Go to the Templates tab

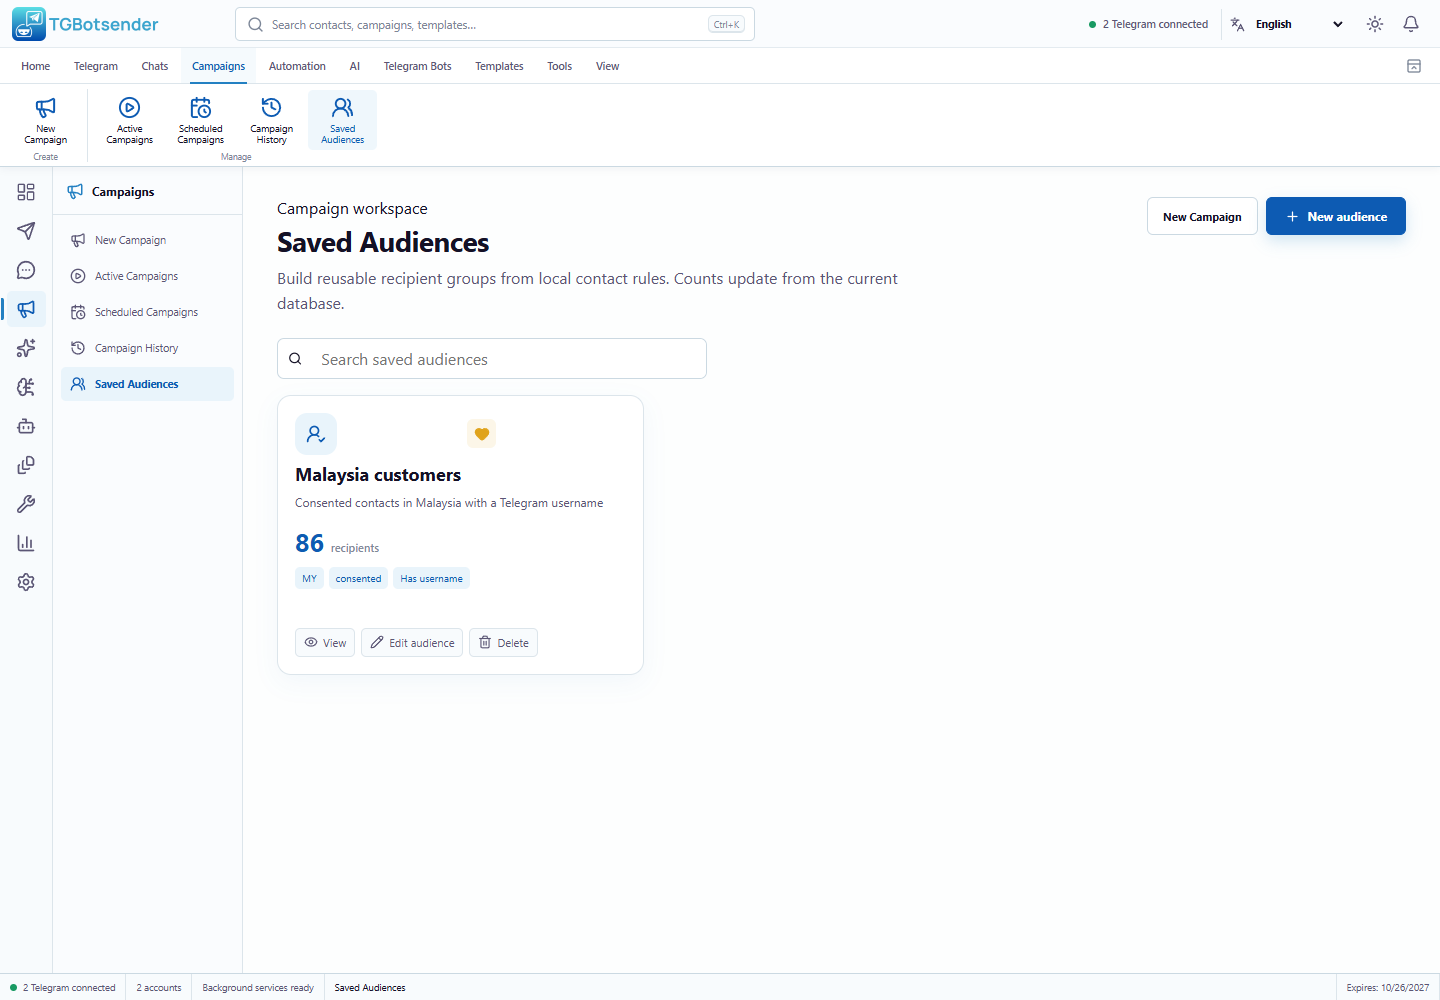tap(499, 66)
